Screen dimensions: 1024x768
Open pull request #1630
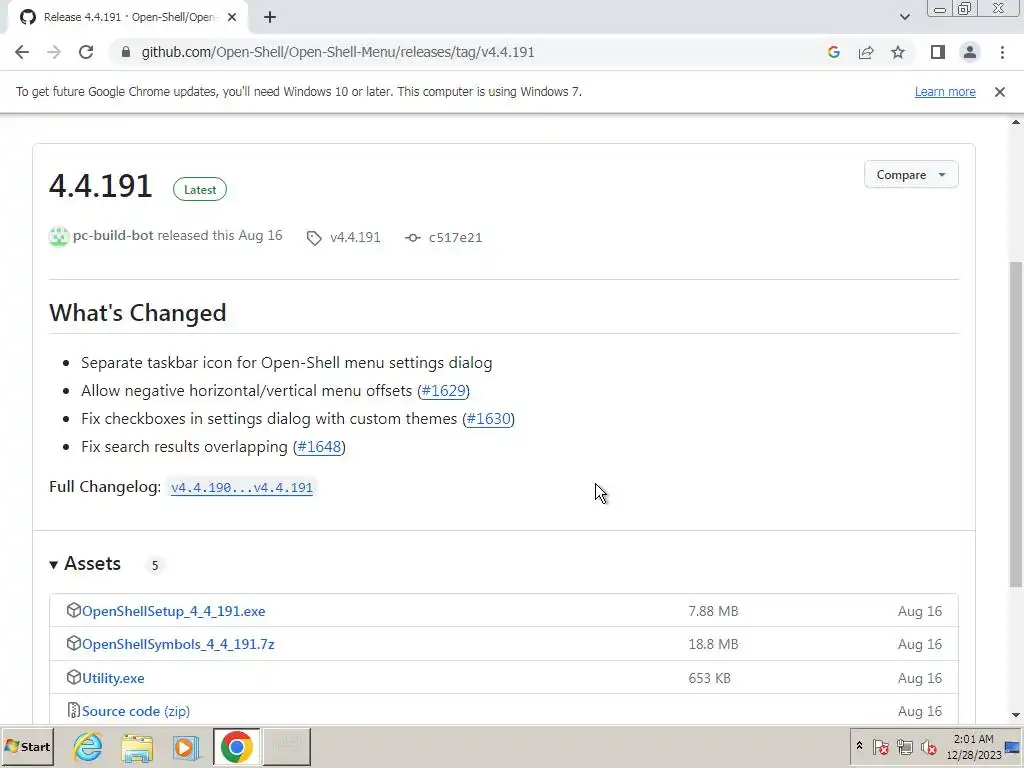tap(488, 419)
